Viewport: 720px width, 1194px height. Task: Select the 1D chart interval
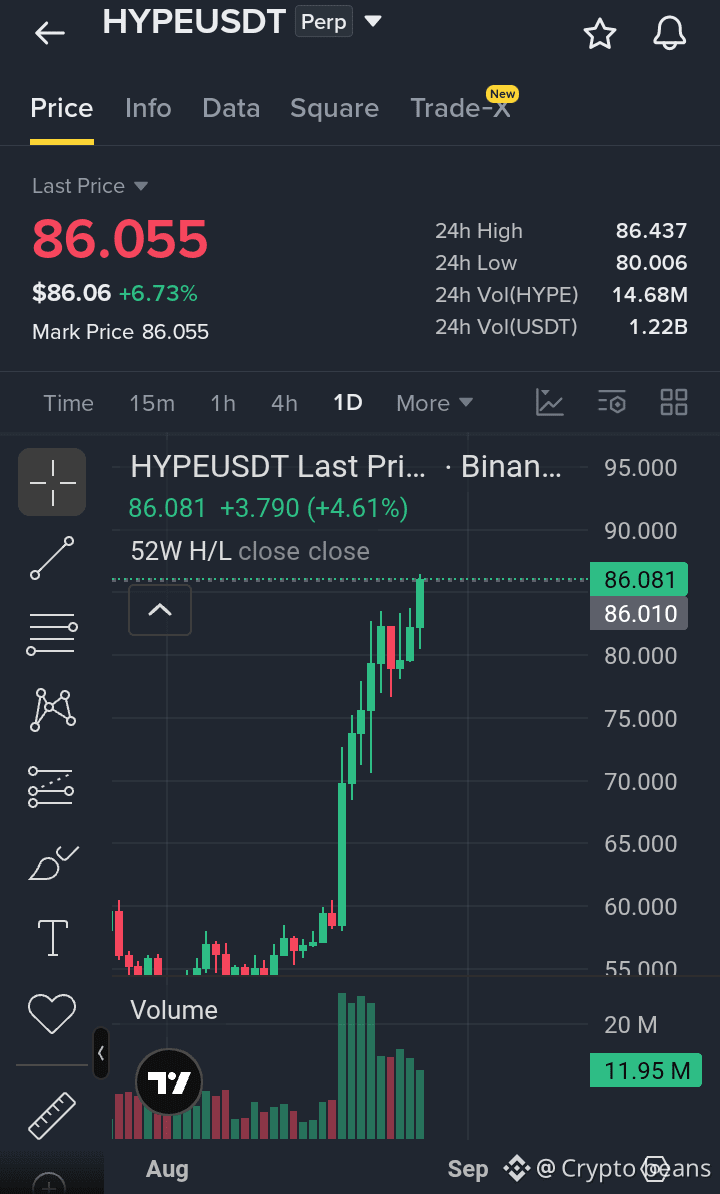[348, 403]
